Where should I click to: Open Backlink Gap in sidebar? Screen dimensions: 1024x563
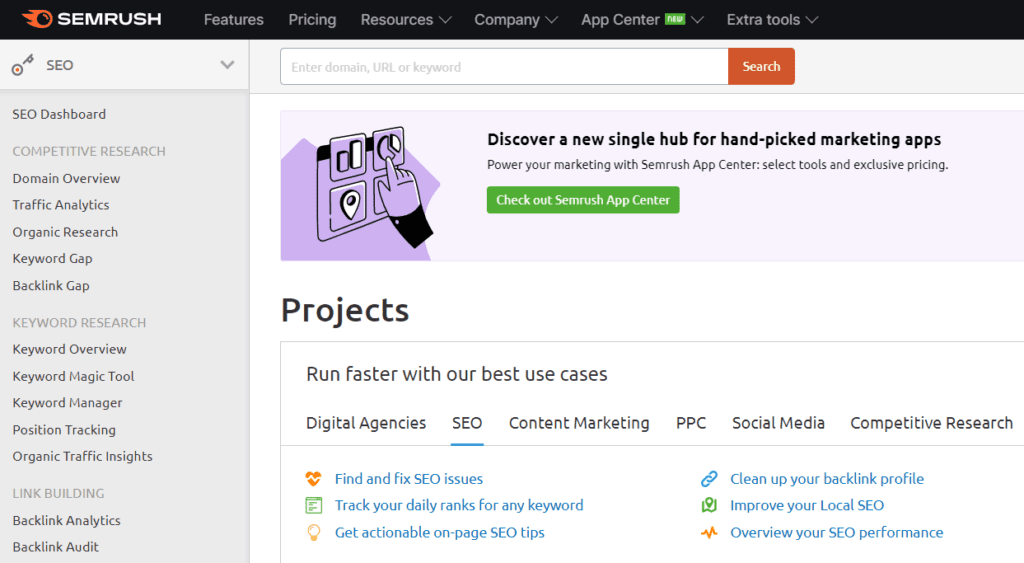coord(51,286)
